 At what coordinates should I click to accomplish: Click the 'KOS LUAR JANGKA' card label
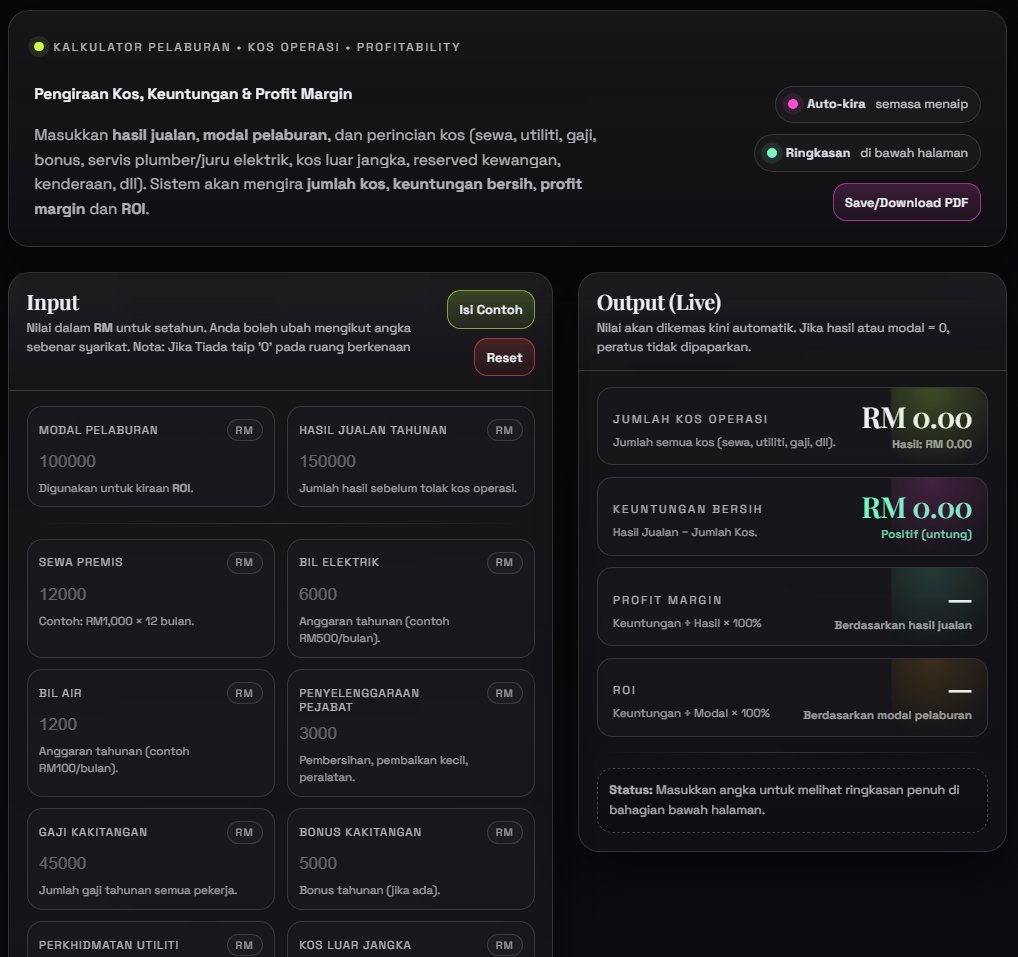click(x=354, y=945)
